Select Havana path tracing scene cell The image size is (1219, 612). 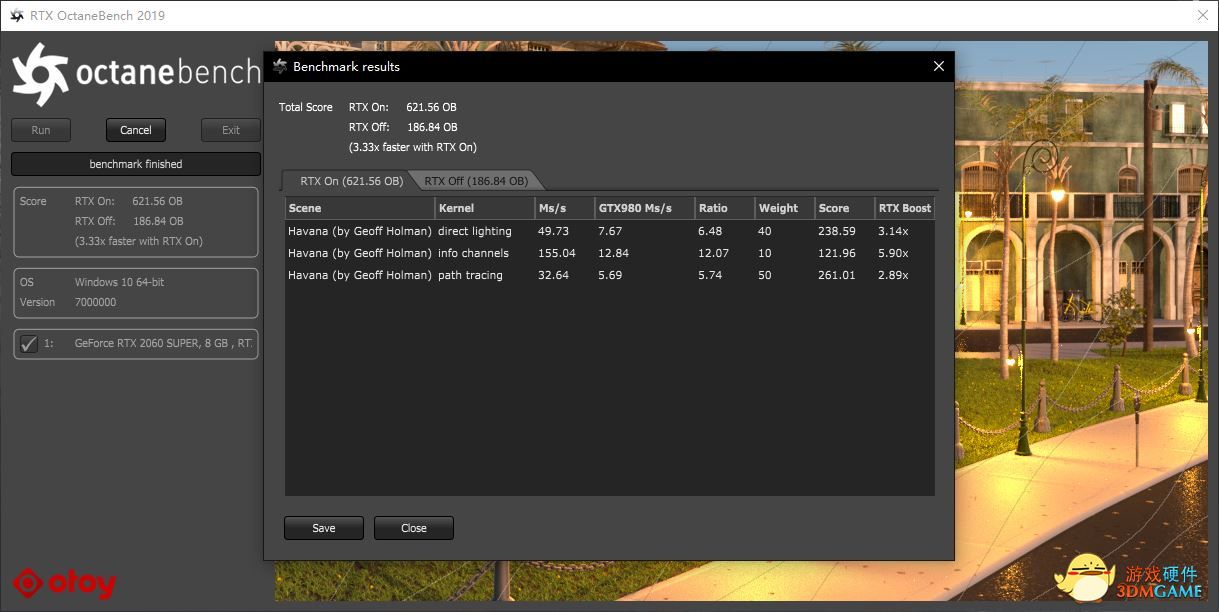click(x=360, y=275)
